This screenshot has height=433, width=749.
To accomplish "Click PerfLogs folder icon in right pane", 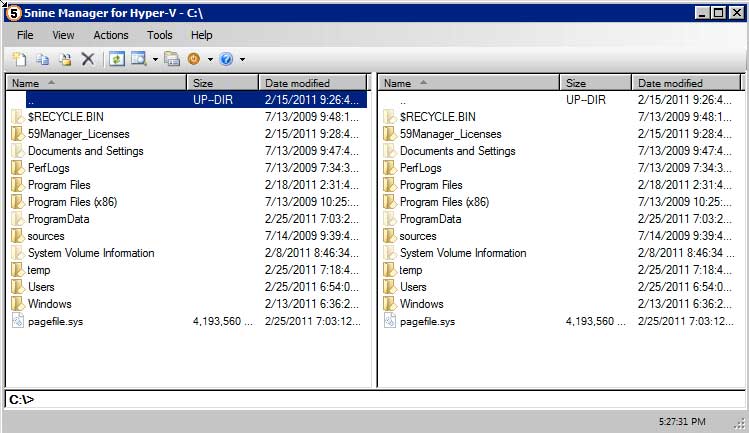I will coord(389,168).
